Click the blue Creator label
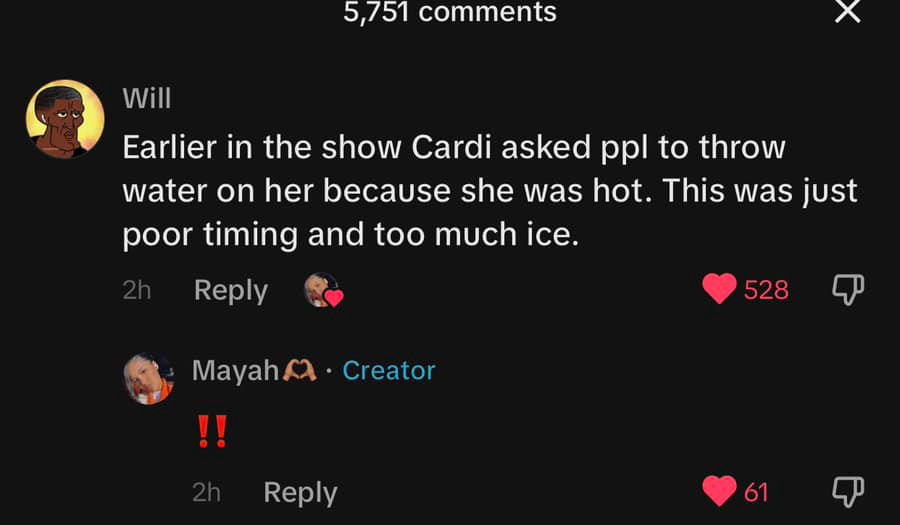900x525 pixels. coord(389,371)
